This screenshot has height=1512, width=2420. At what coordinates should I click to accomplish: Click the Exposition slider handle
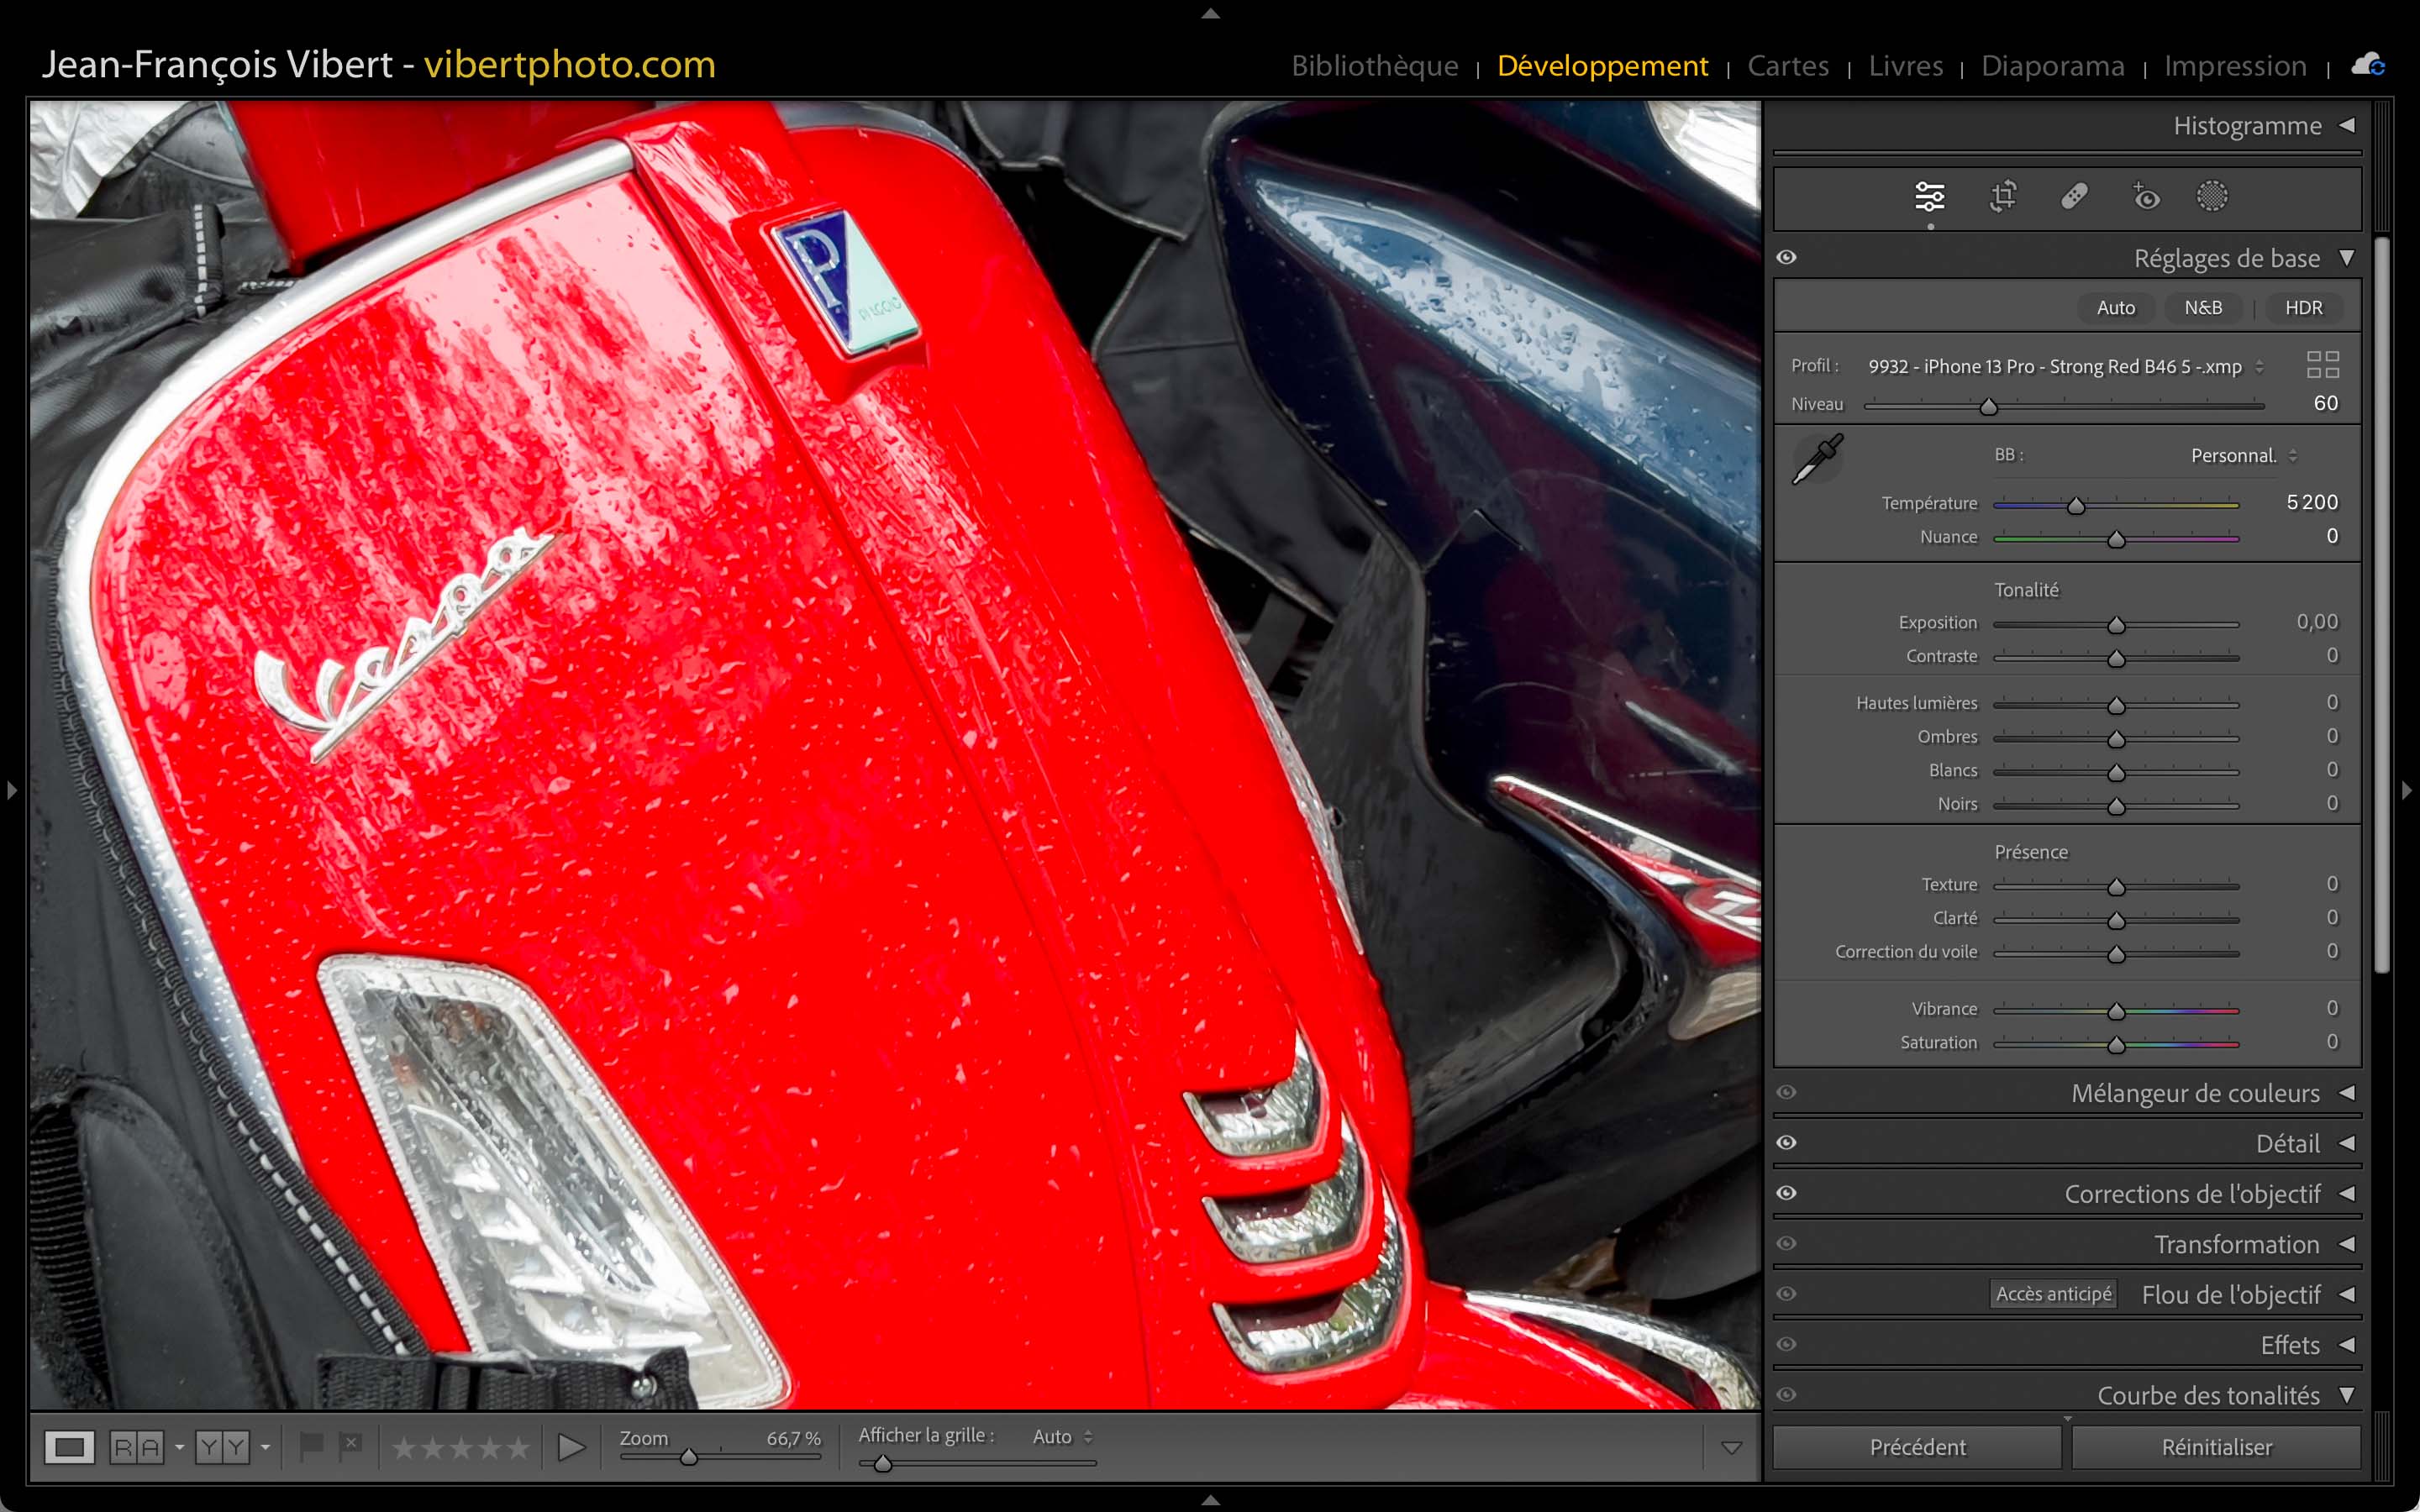point(2116,626)
